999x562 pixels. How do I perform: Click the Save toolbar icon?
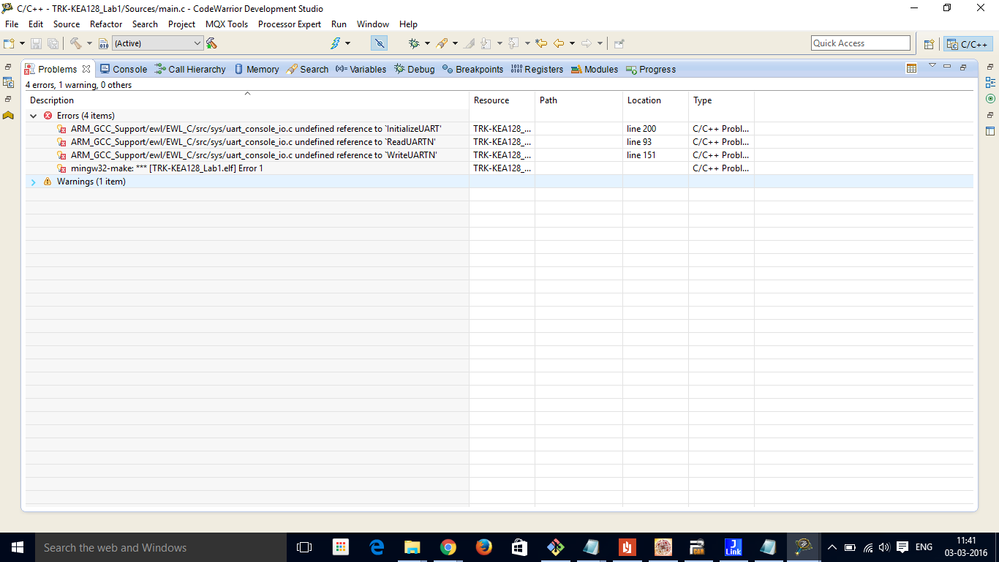(36, 43)
